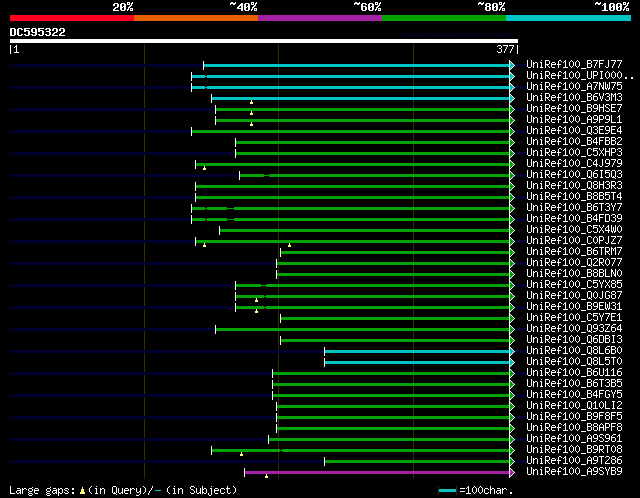The width and height of the screenshot is (640, 498).
Task: Click the purple arrowhead ending the A9SYB9 bar
Action: [x=512, y=473]
